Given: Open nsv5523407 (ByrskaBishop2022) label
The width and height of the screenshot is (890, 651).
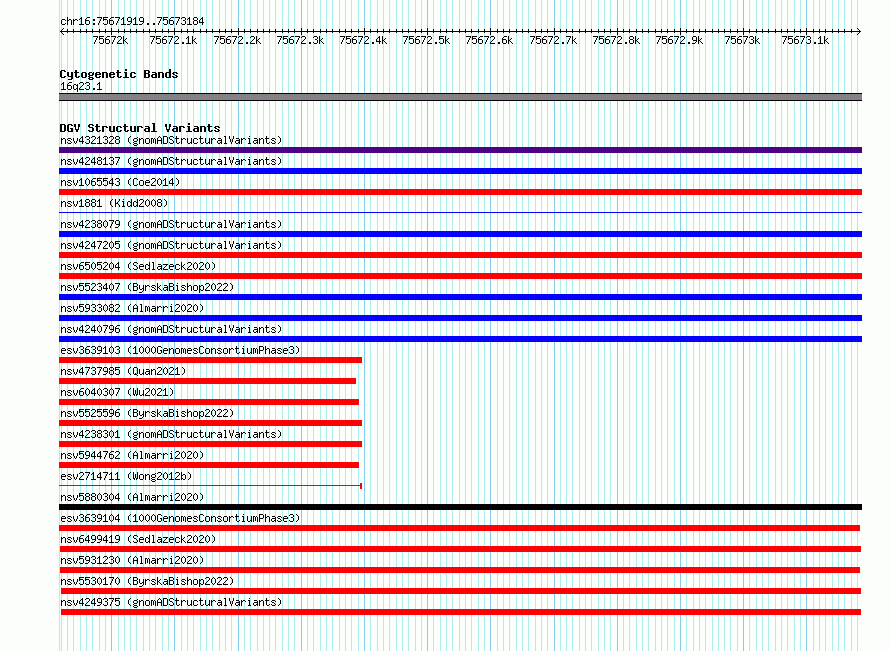Looking at the screenshot, I should tap(147, 287).
